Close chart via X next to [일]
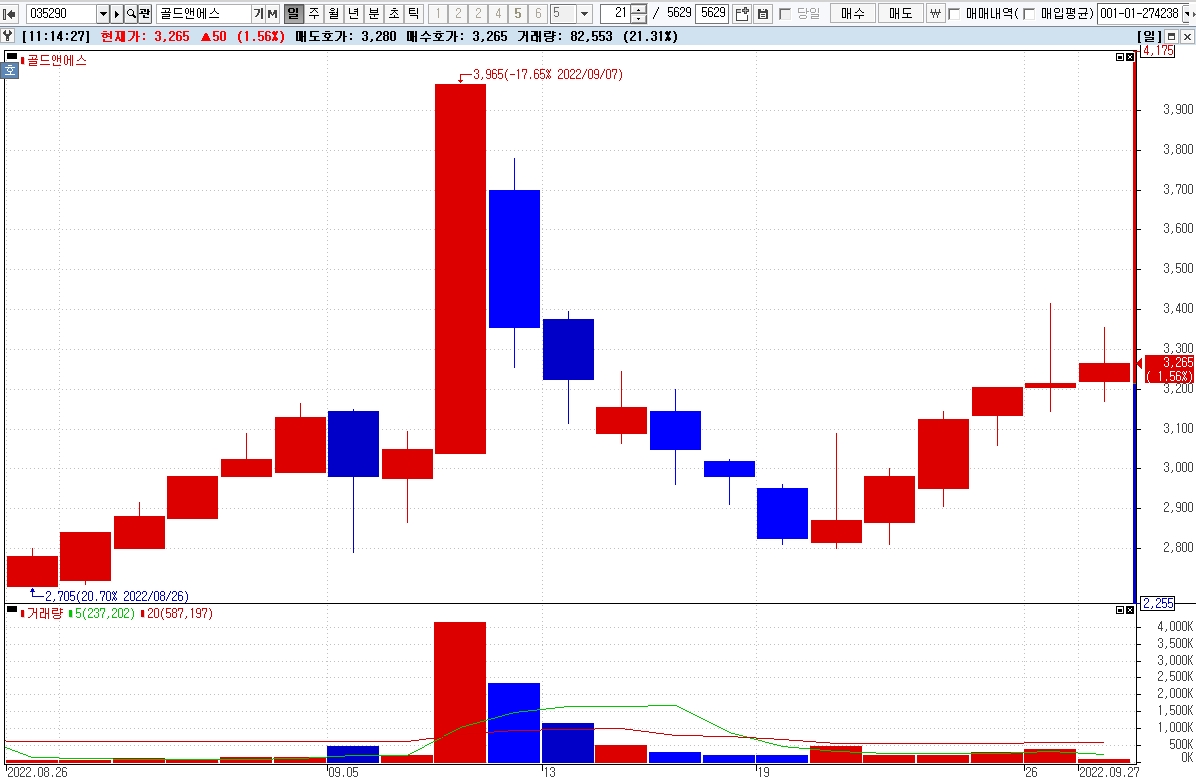The image size is (1196, 777). click(x=1187, y=37)
